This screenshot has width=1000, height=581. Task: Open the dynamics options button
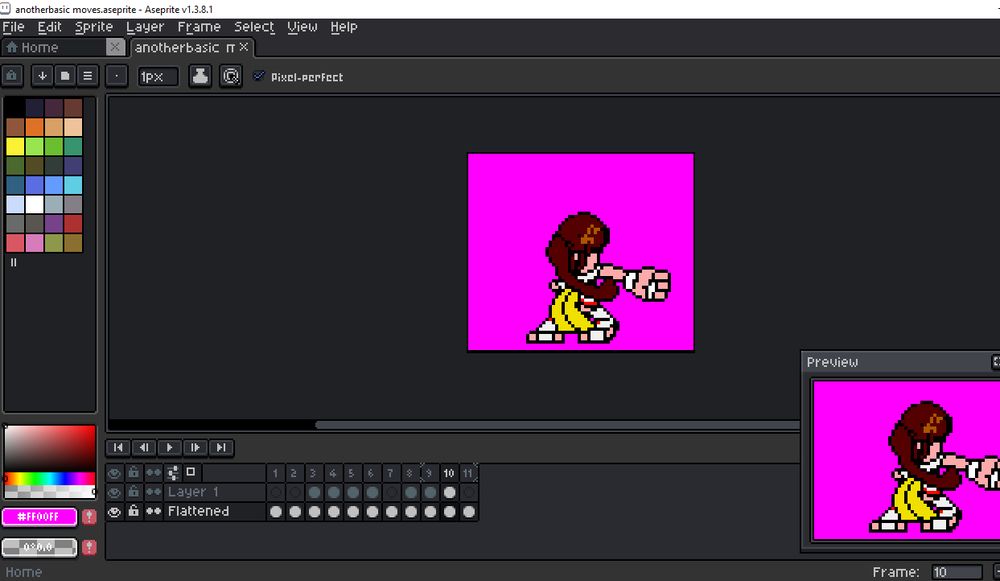pyautogui.click(x=231, y=77)
